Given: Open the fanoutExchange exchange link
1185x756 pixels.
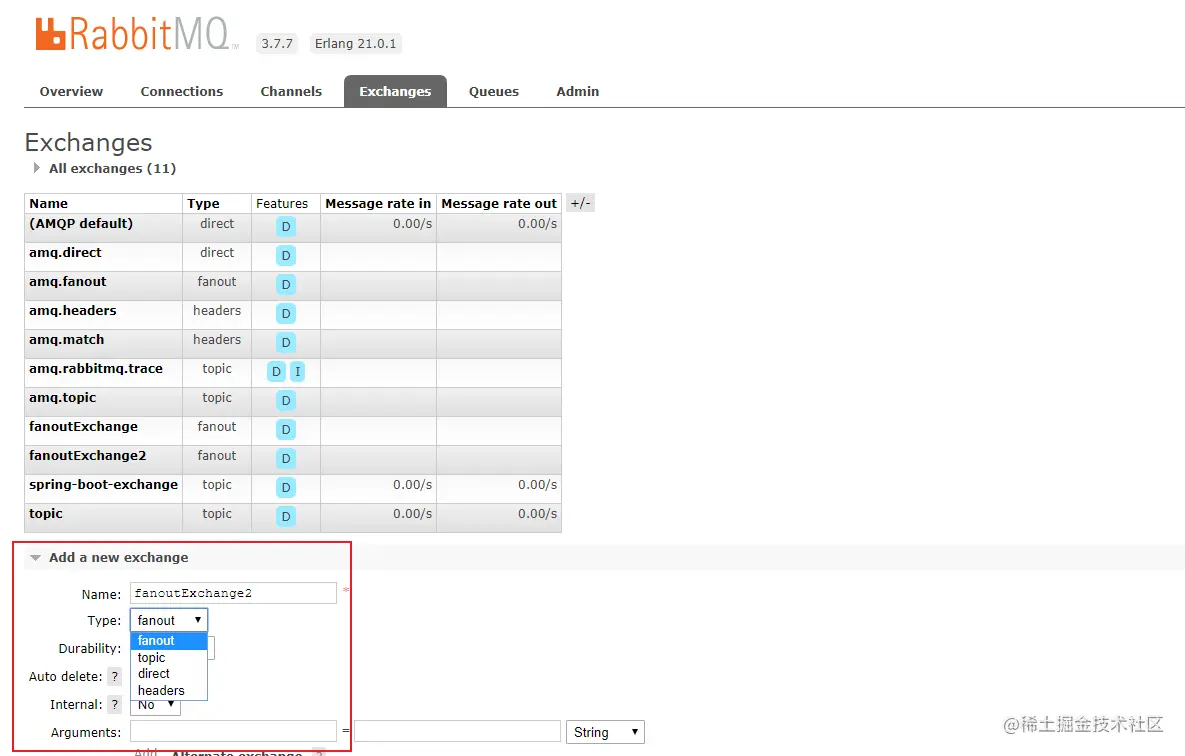Looking at the screenshot, I should click(x=83, y=426).
